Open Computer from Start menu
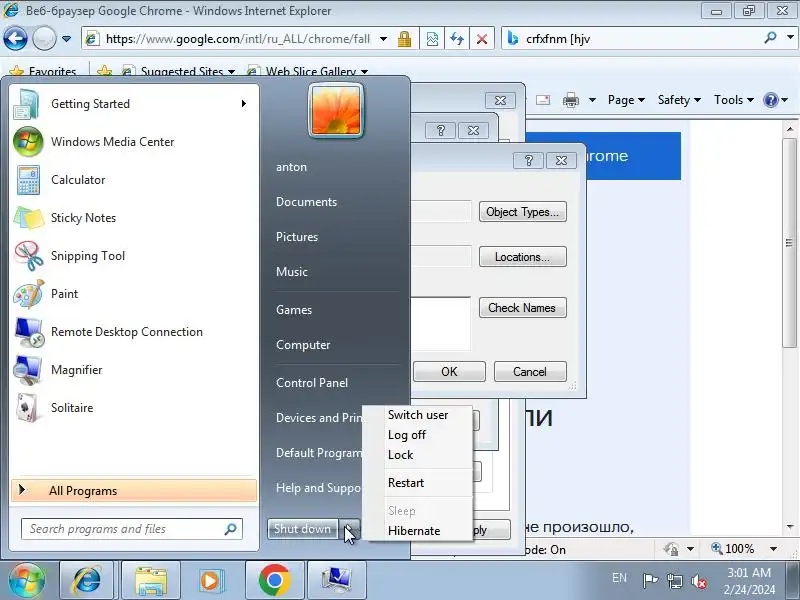Viewport: 800px width, 600px height. pos(303,345)
